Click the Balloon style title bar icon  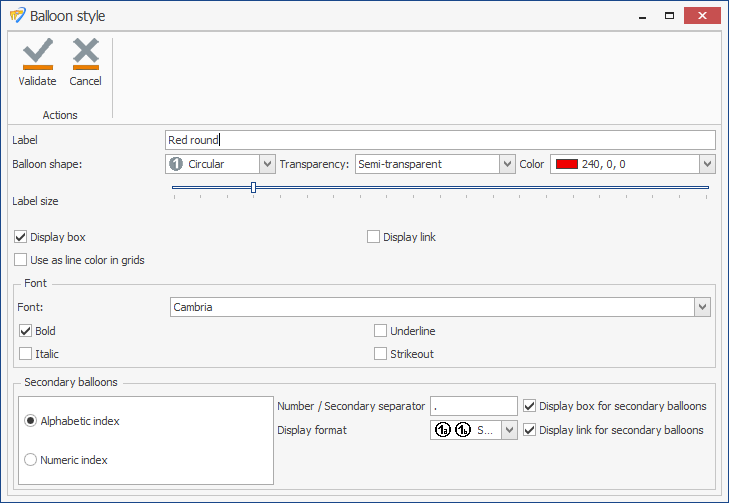click(17, 16)
